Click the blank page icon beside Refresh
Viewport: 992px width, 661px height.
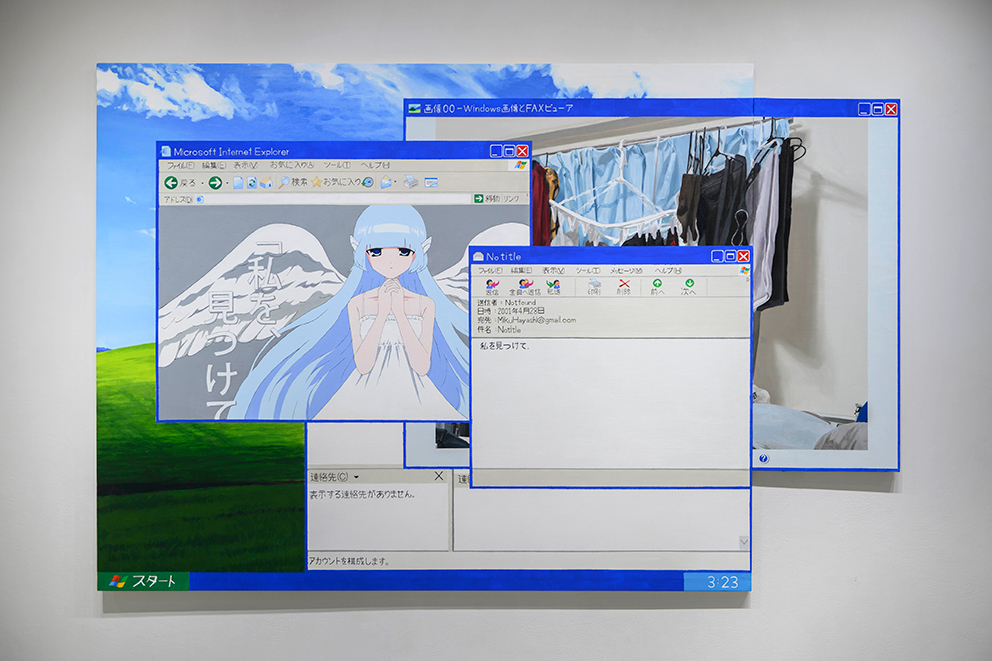coord(238,183)
